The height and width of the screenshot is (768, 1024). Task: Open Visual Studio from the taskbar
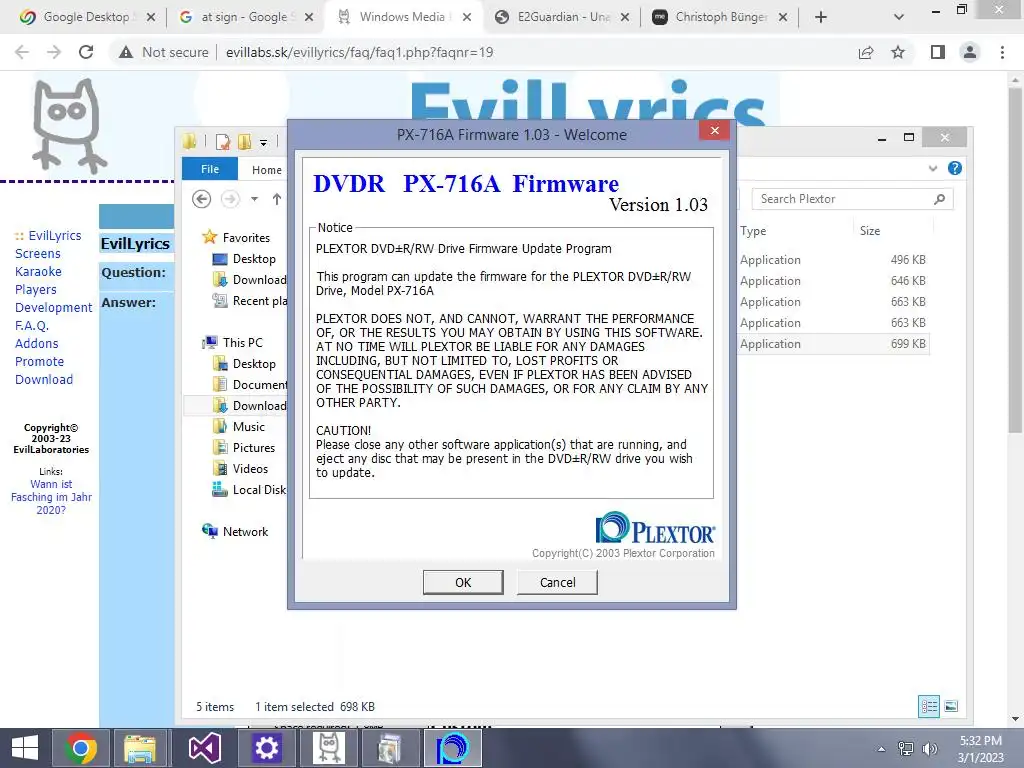[204, 748]
